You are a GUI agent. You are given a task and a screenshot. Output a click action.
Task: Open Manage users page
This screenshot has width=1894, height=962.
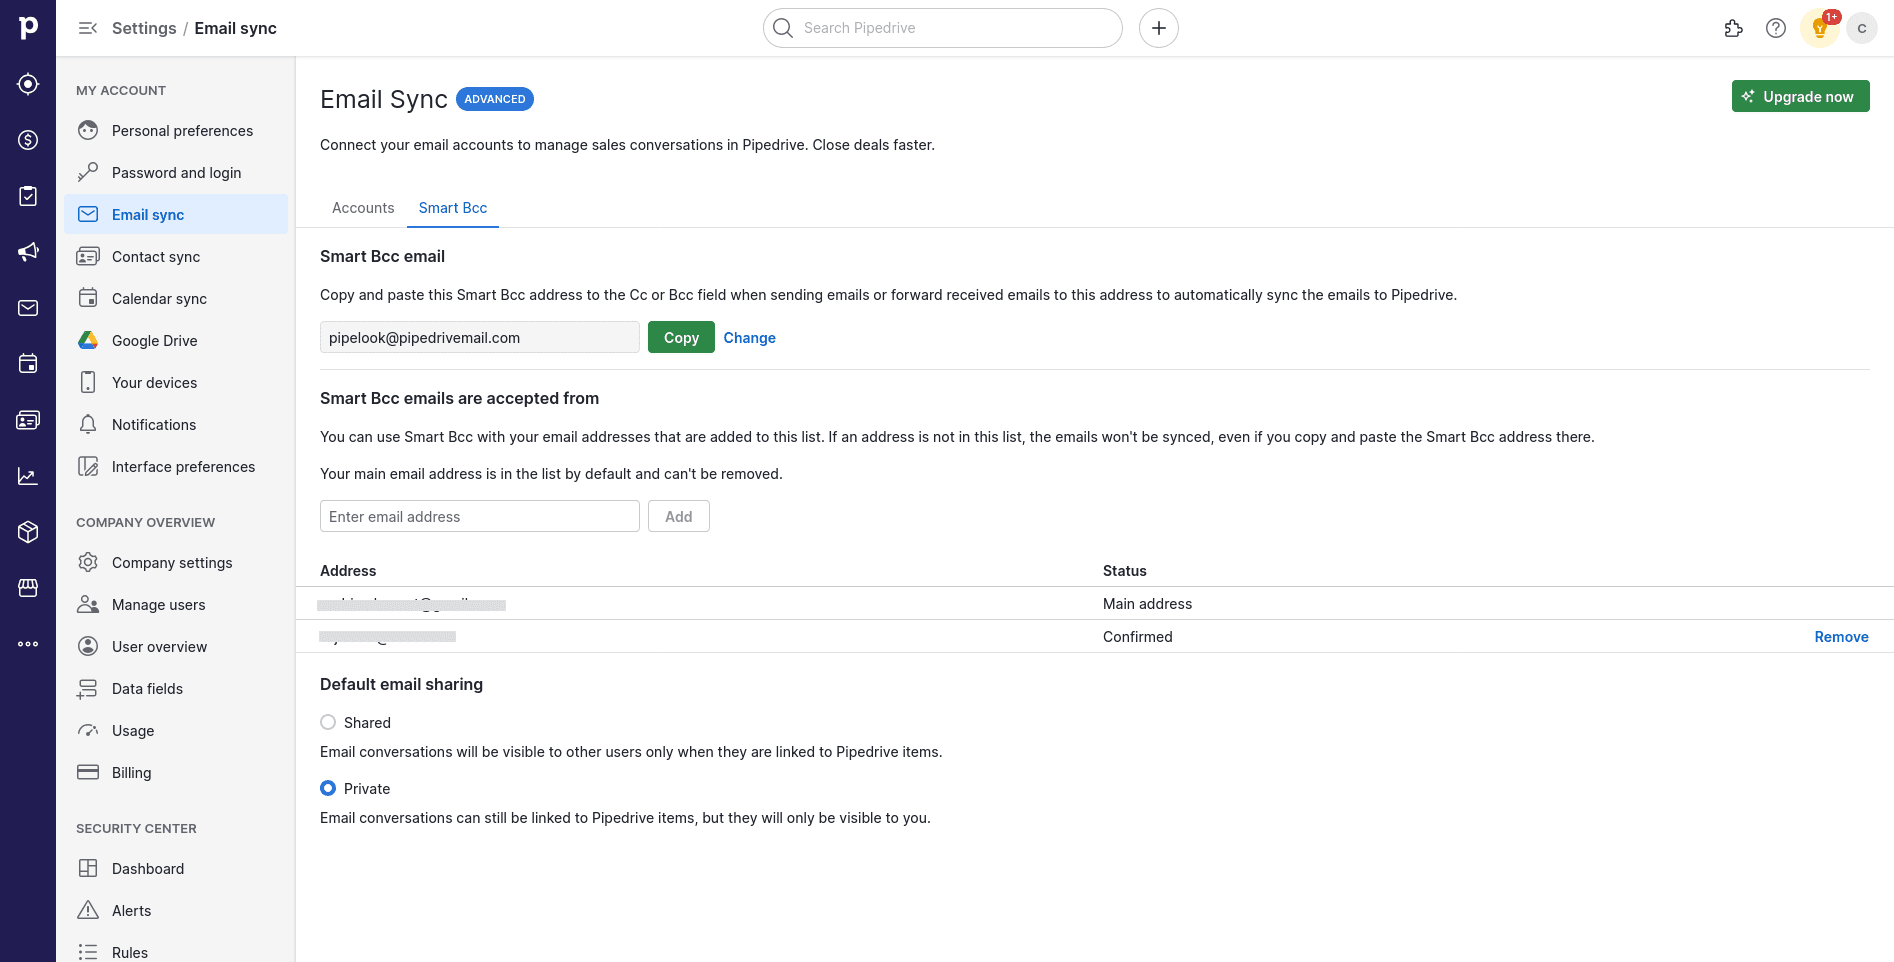[x=176, y=605]
